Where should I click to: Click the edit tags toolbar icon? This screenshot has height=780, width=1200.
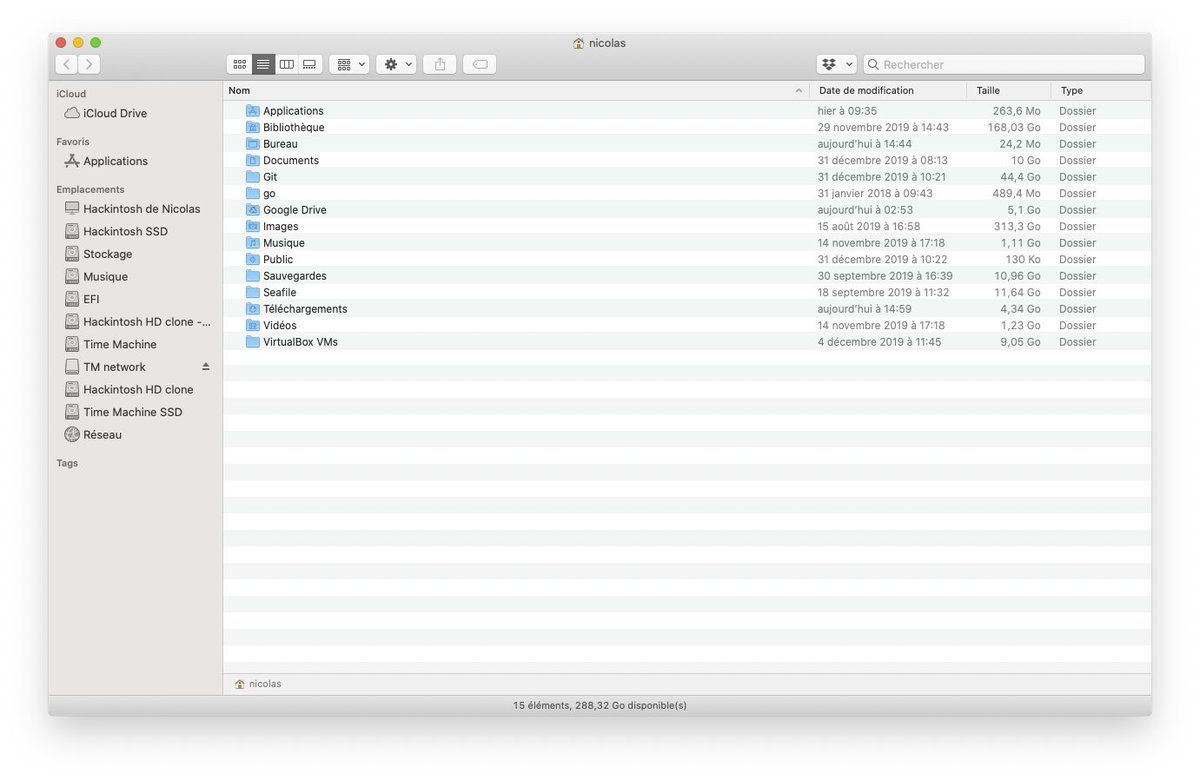pos(480,64)
